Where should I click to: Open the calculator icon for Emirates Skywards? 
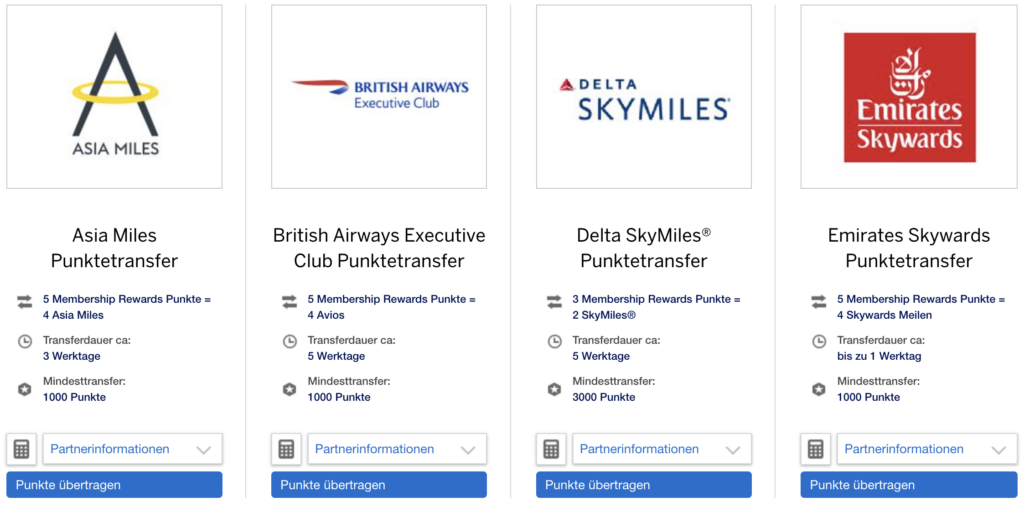coord(816,450)
